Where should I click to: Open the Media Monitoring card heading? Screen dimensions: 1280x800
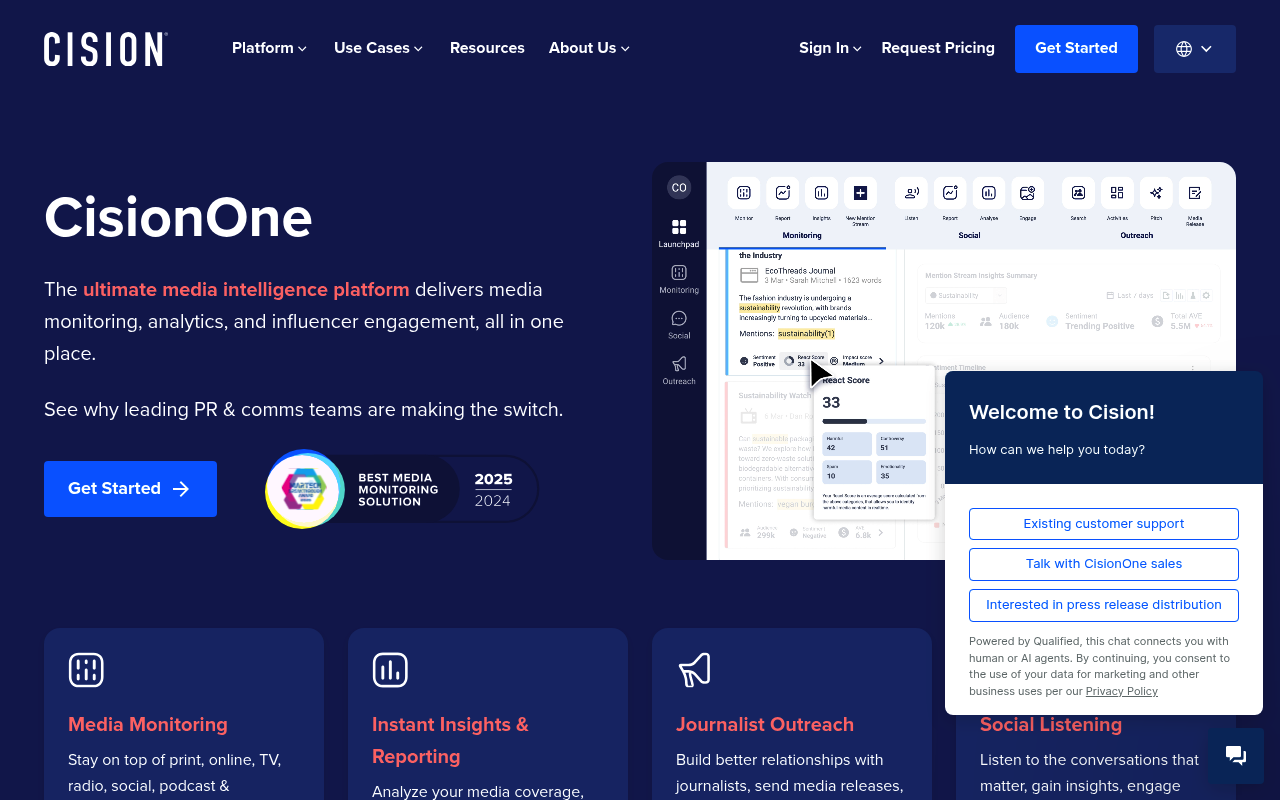coord(148,724)
